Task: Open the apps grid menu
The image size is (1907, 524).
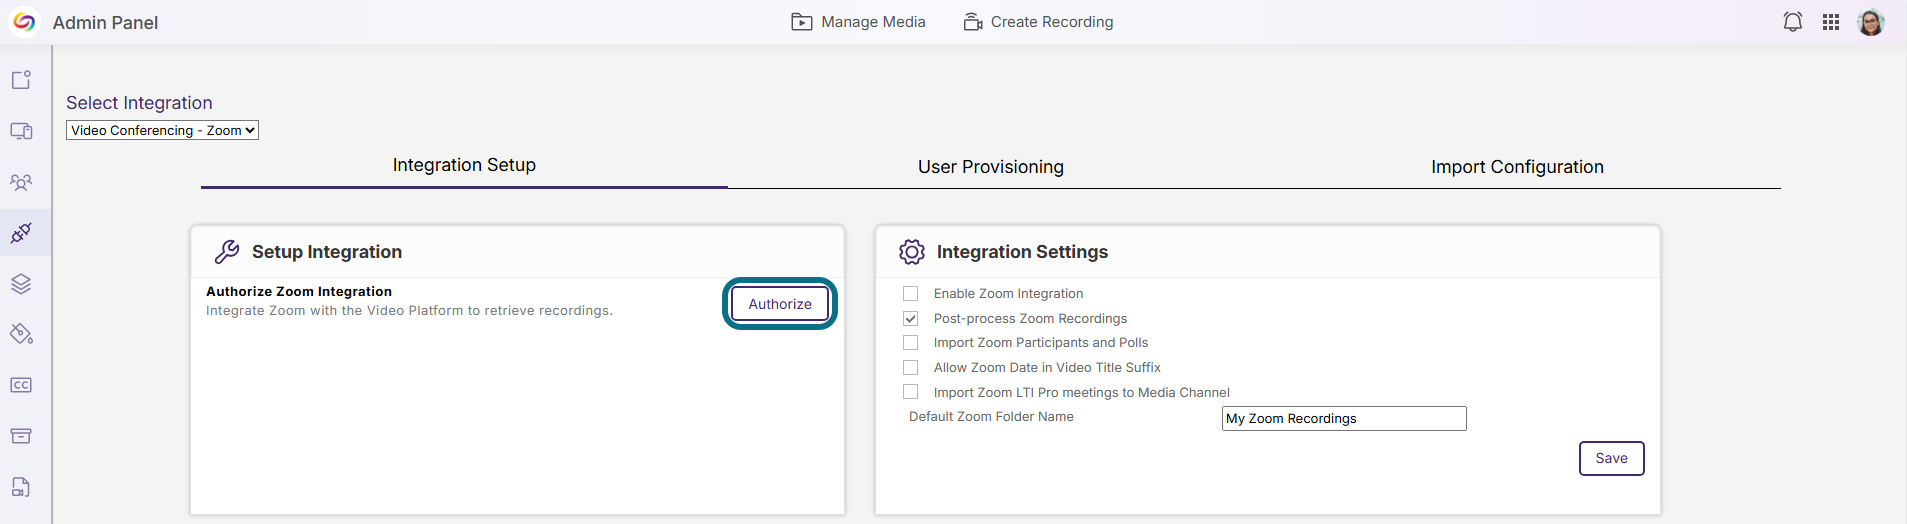Action: [x=1831, y=22]
